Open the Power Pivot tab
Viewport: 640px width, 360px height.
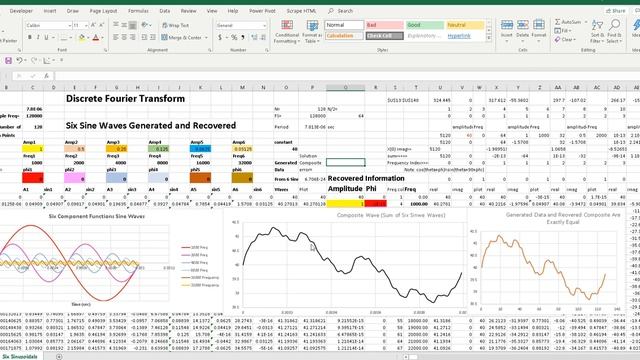(x=262, y=11)
